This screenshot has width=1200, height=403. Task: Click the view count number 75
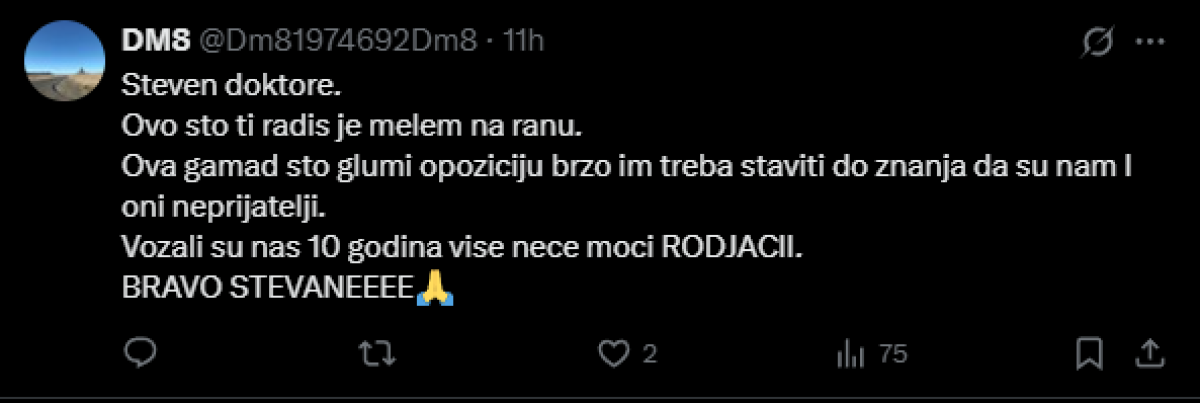[x=892, y=354]
